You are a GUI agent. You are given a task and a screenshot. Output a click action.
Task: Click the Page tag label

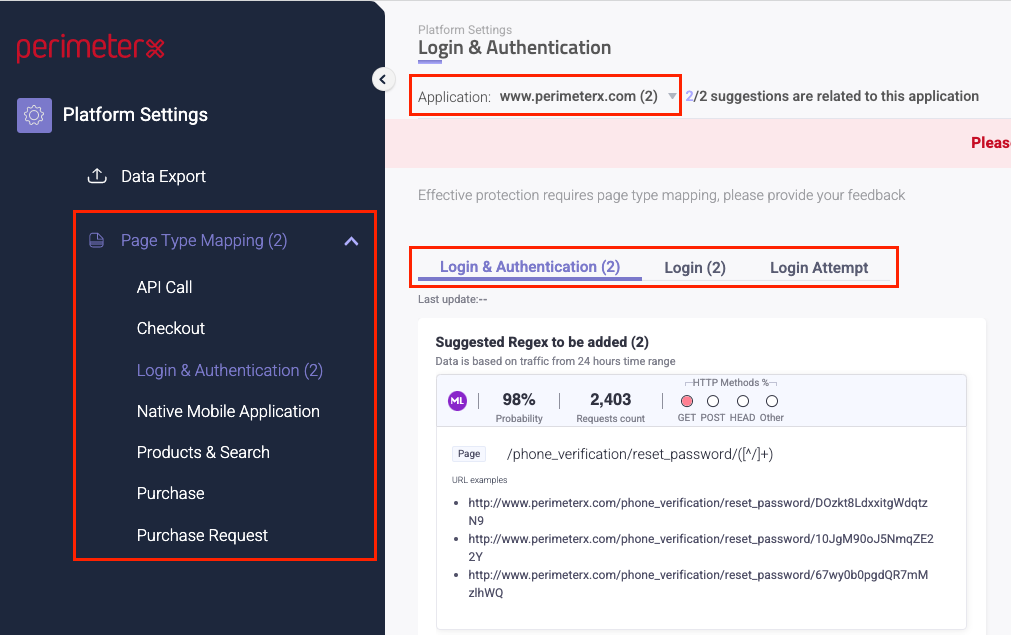[469, 454]
